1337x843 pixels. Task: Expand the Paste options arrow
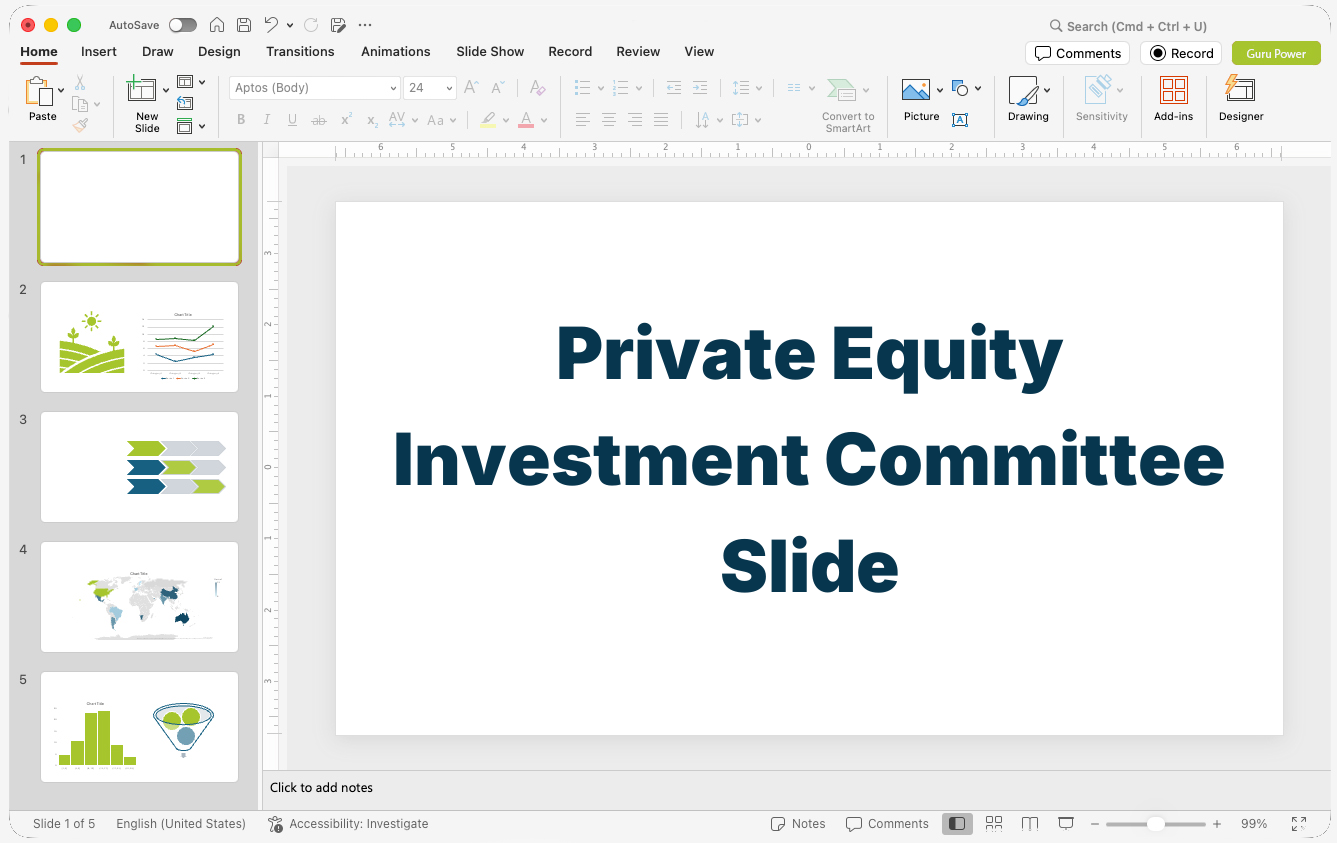[x=61, y=90]
